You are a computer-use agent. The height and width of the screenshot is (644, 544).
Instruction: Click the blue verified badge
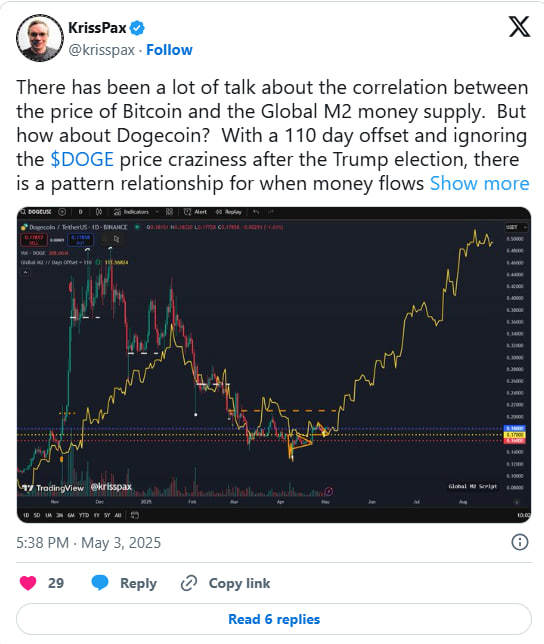point(137,28)
